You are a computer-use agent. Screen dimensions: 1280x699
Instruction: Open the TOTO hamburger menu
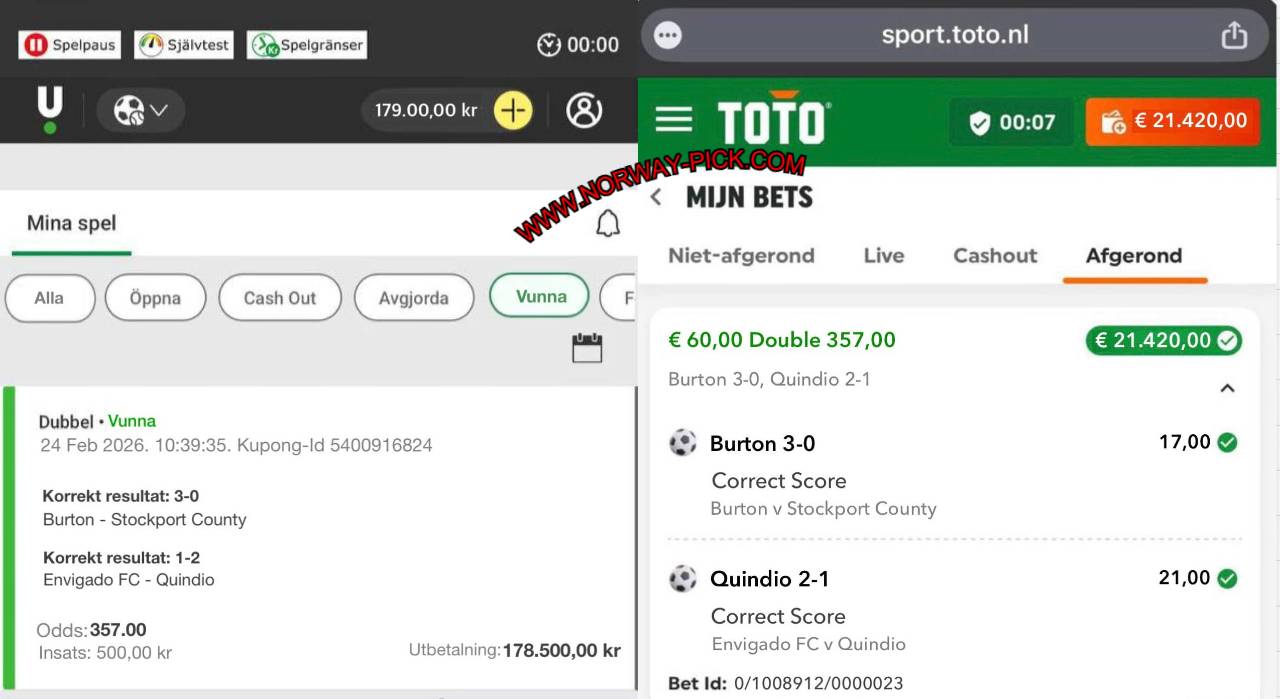(674, 121)
